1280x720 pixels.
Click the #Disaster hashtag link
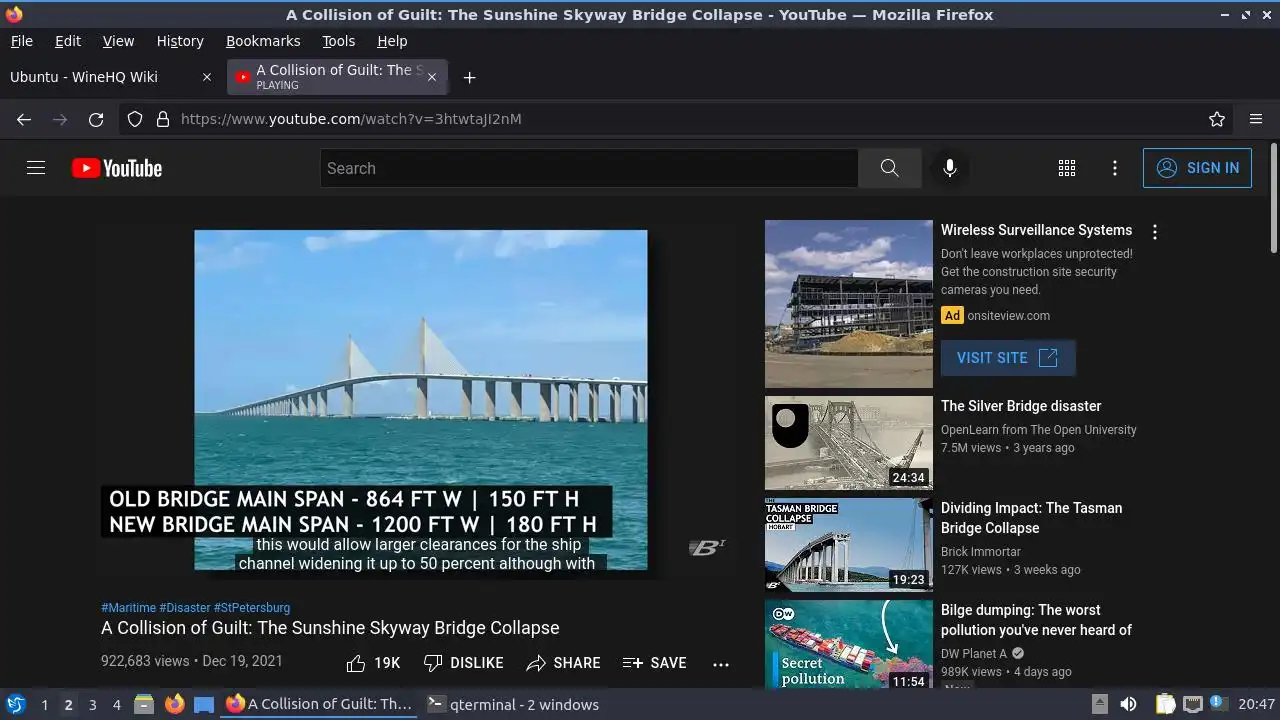[x=184, y=608]
